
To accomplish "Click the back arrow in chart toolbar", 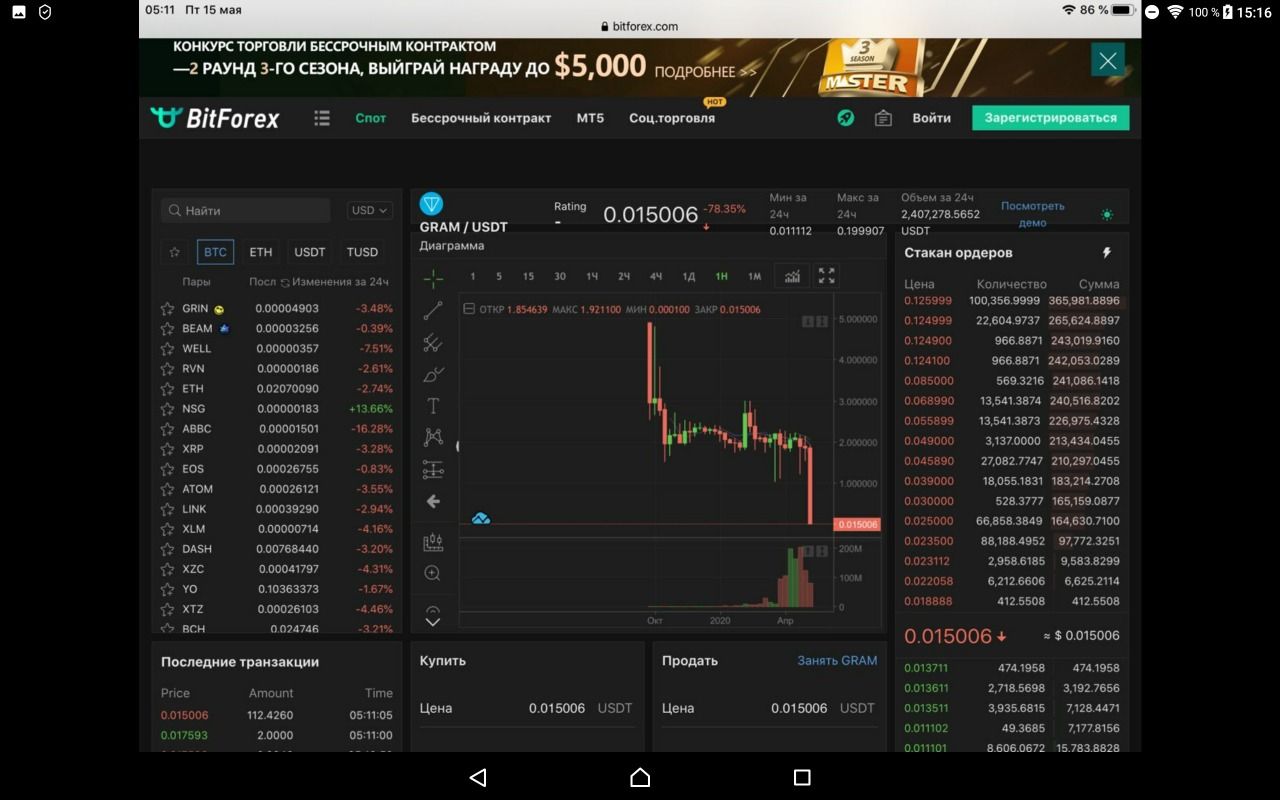I will click(433, 502).
